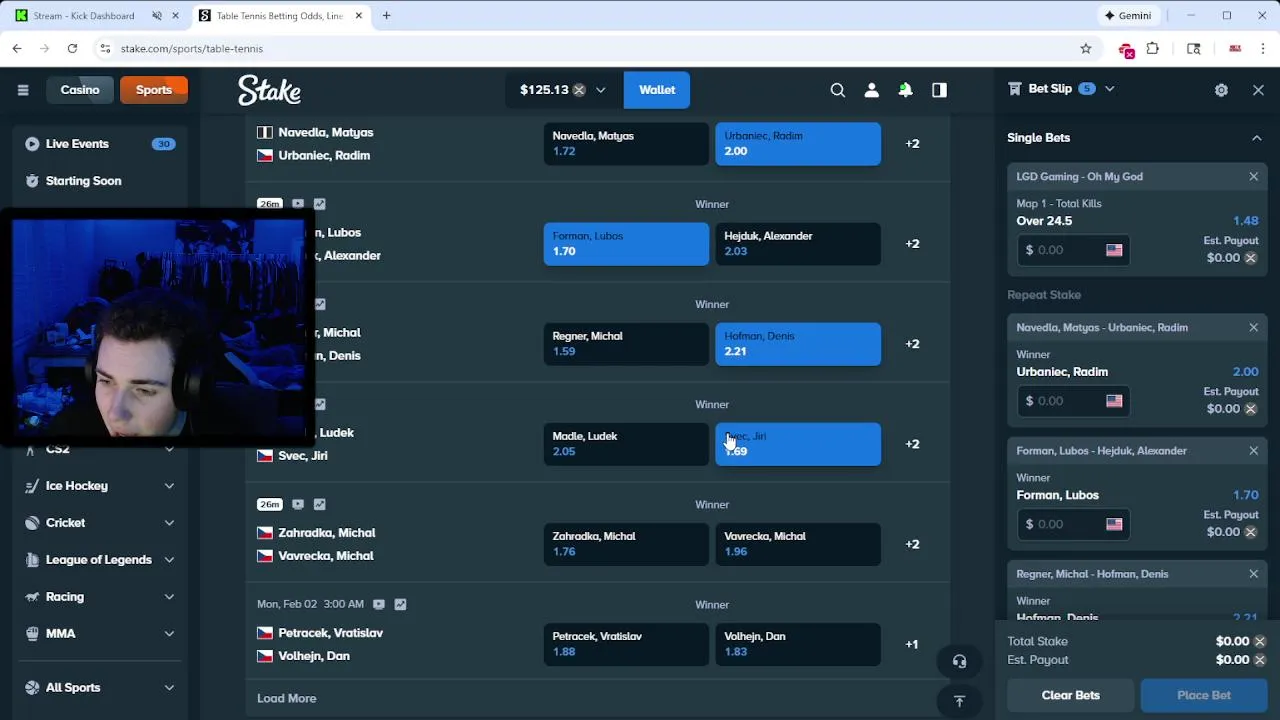Select Vavrecka, Michal odds 1.96
This screenshot has height=720, width=1280.
pos(798,544)
